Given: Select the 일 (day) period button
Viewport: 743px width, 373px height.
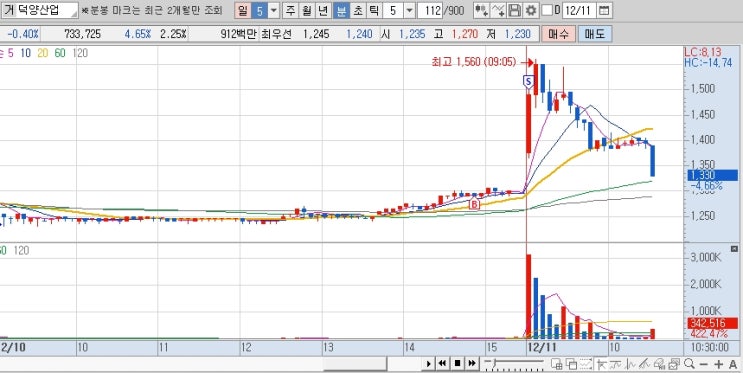Looking at the screenshot, I should (x=243, y=10).
